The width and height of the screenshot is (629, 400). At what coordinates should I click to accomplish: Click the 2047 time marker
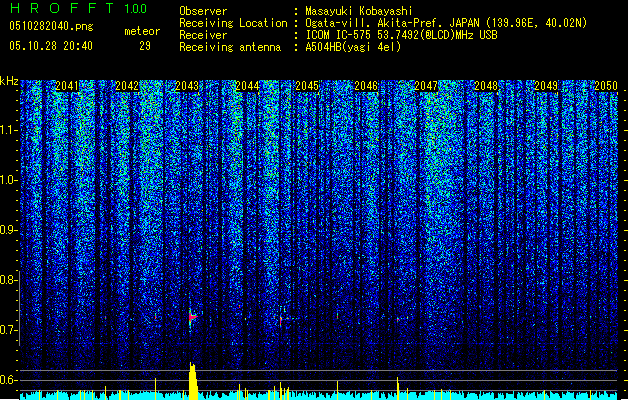point(426,86)
